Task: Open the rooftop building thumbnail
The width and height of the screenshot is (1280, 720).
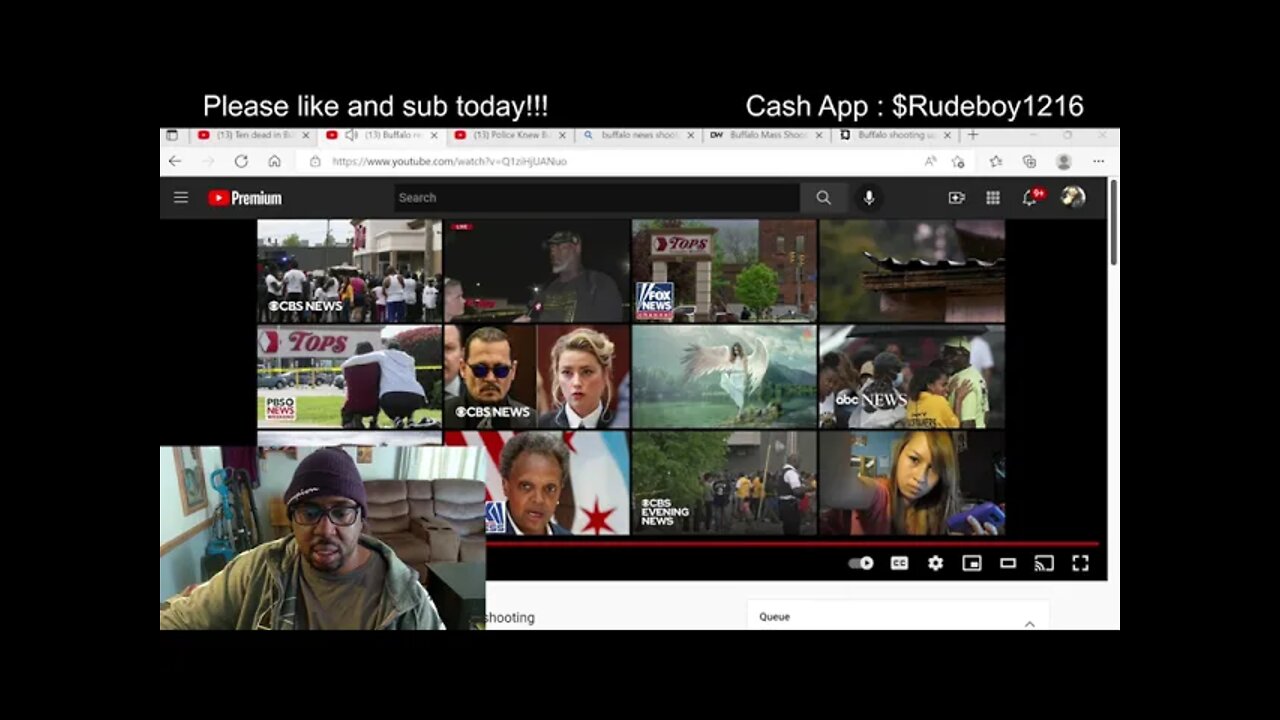Action: click(x=912, y=270)
